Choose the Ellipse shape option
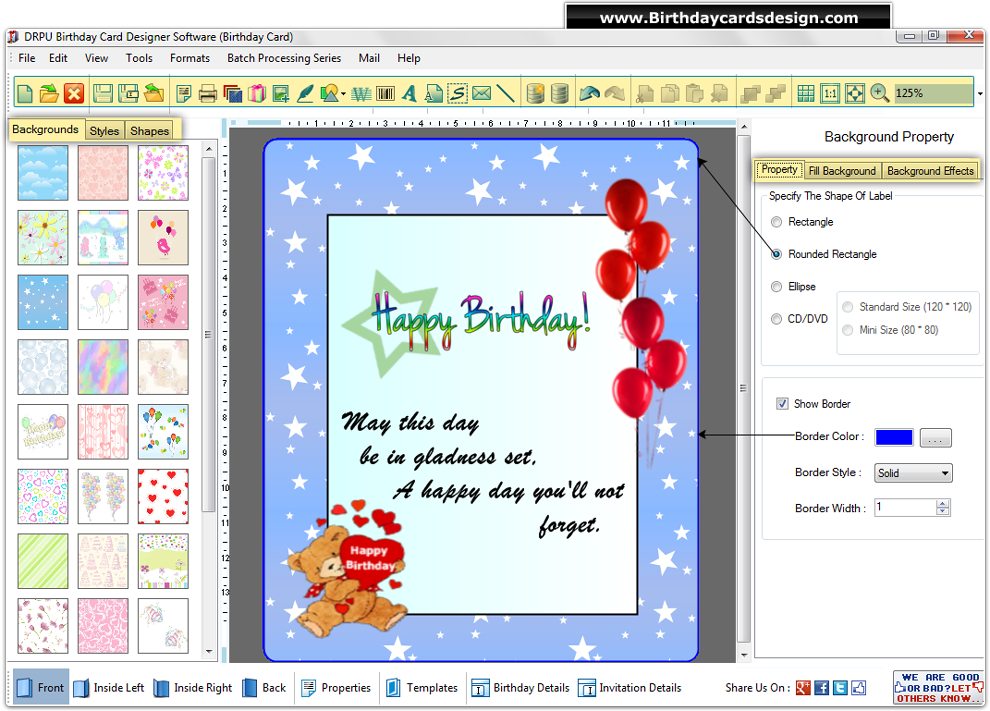990x711 pixels. click(x=777, y=286)
